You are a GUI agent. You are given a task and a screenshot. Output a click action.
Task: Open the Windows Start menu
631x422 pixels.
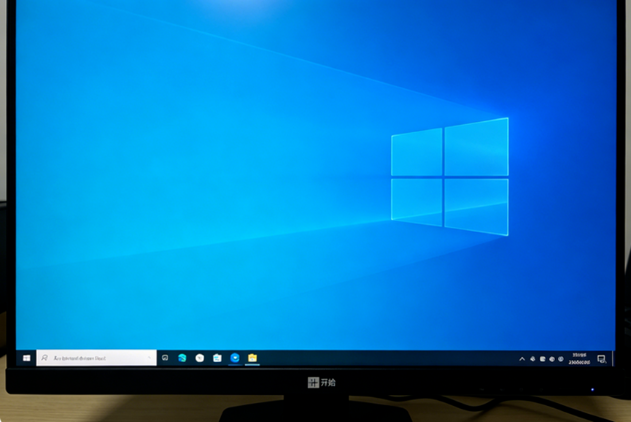point(27,358)
